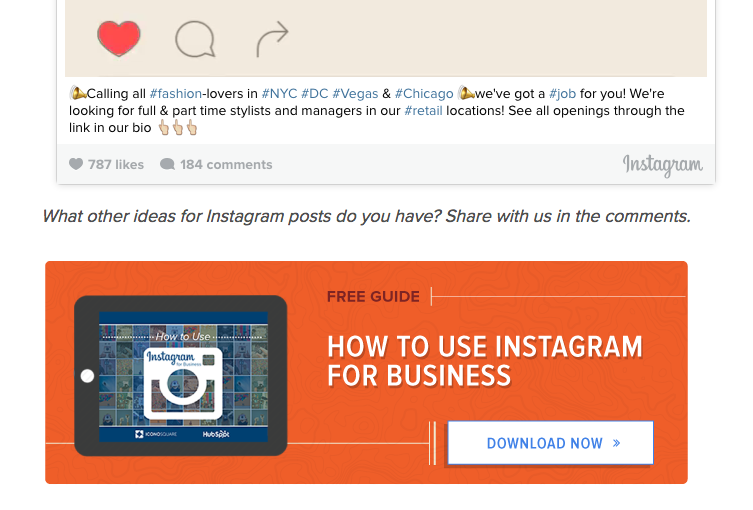The width and height of the screenshot is (753, 510).
Task: Open the 184 comments link
Action: coord(226,165)
